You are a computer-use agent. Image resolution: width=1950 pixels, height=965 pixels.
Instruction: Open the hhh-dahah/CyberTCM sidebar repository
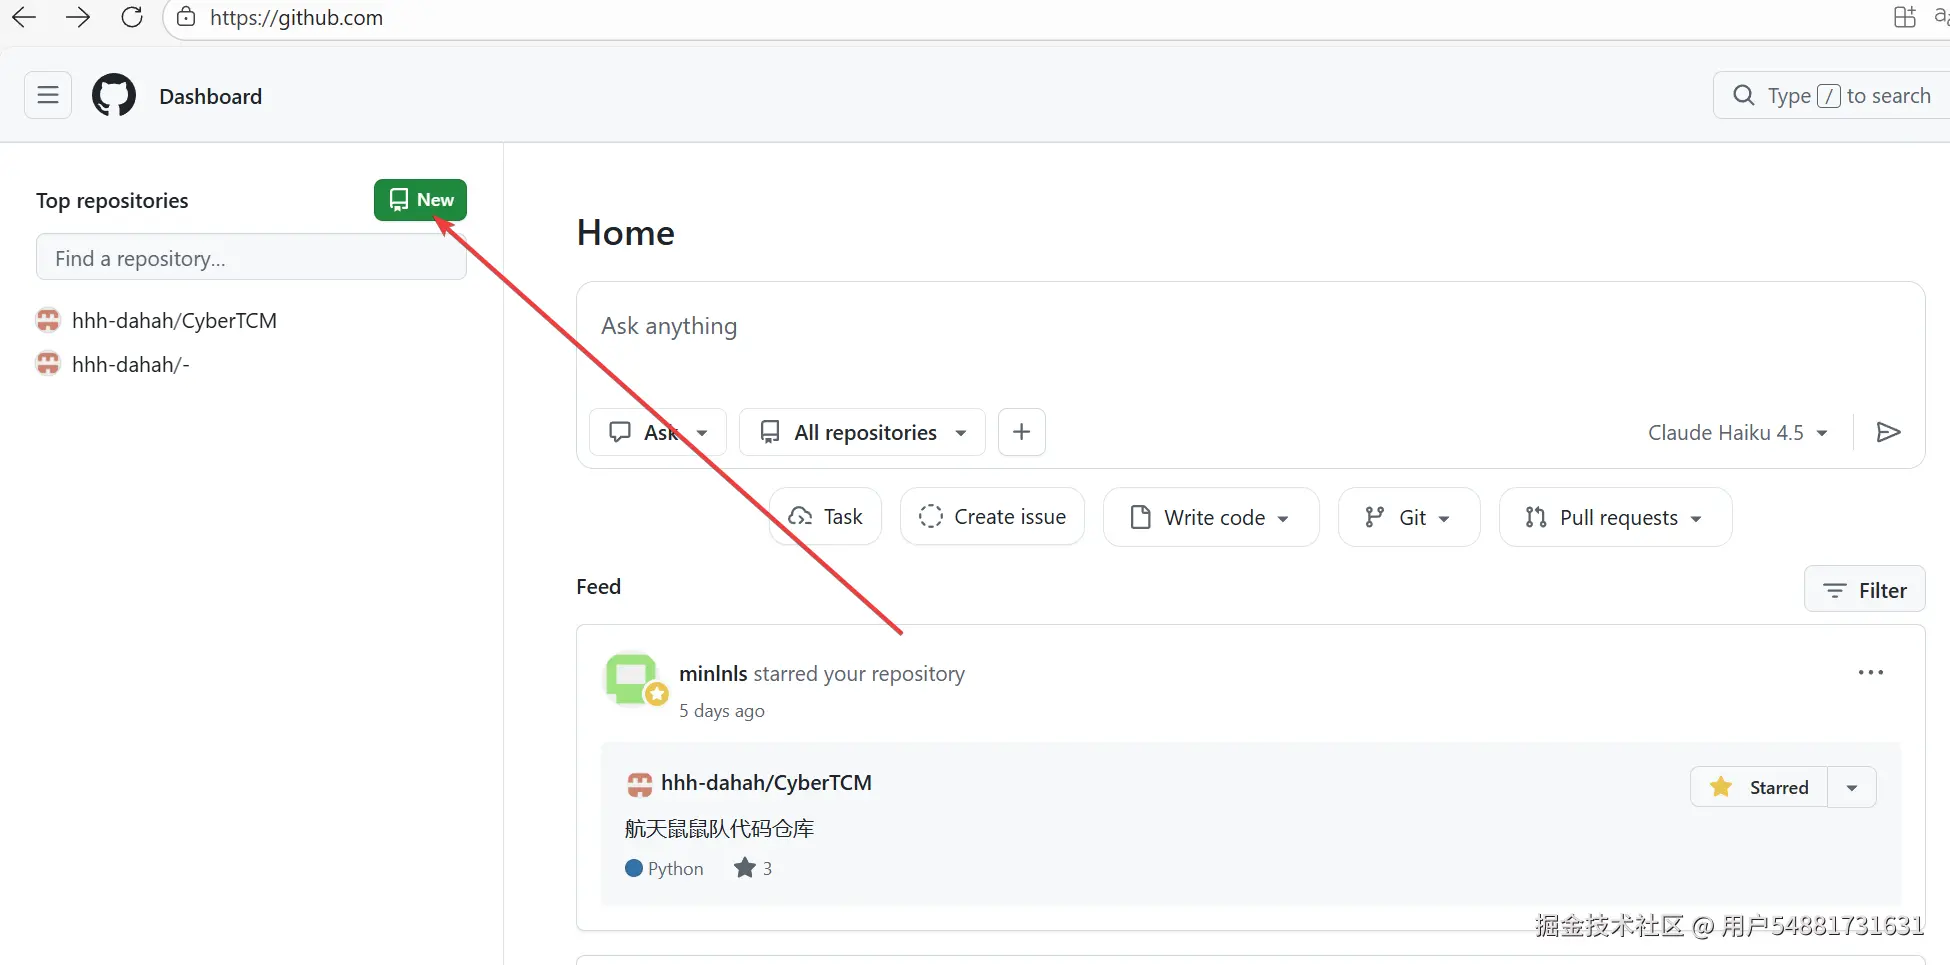(175, 321)
